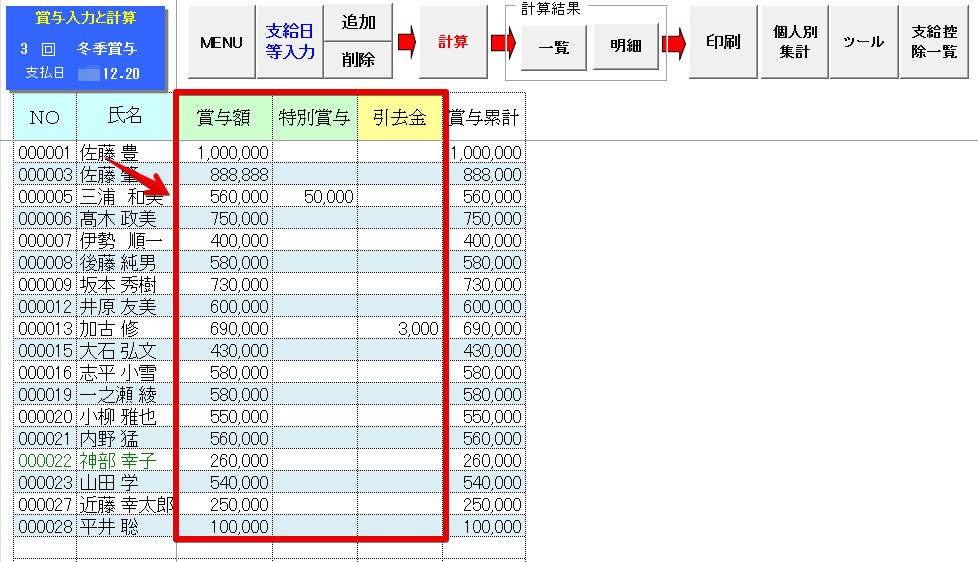Open the ツール button

[862, 43]
